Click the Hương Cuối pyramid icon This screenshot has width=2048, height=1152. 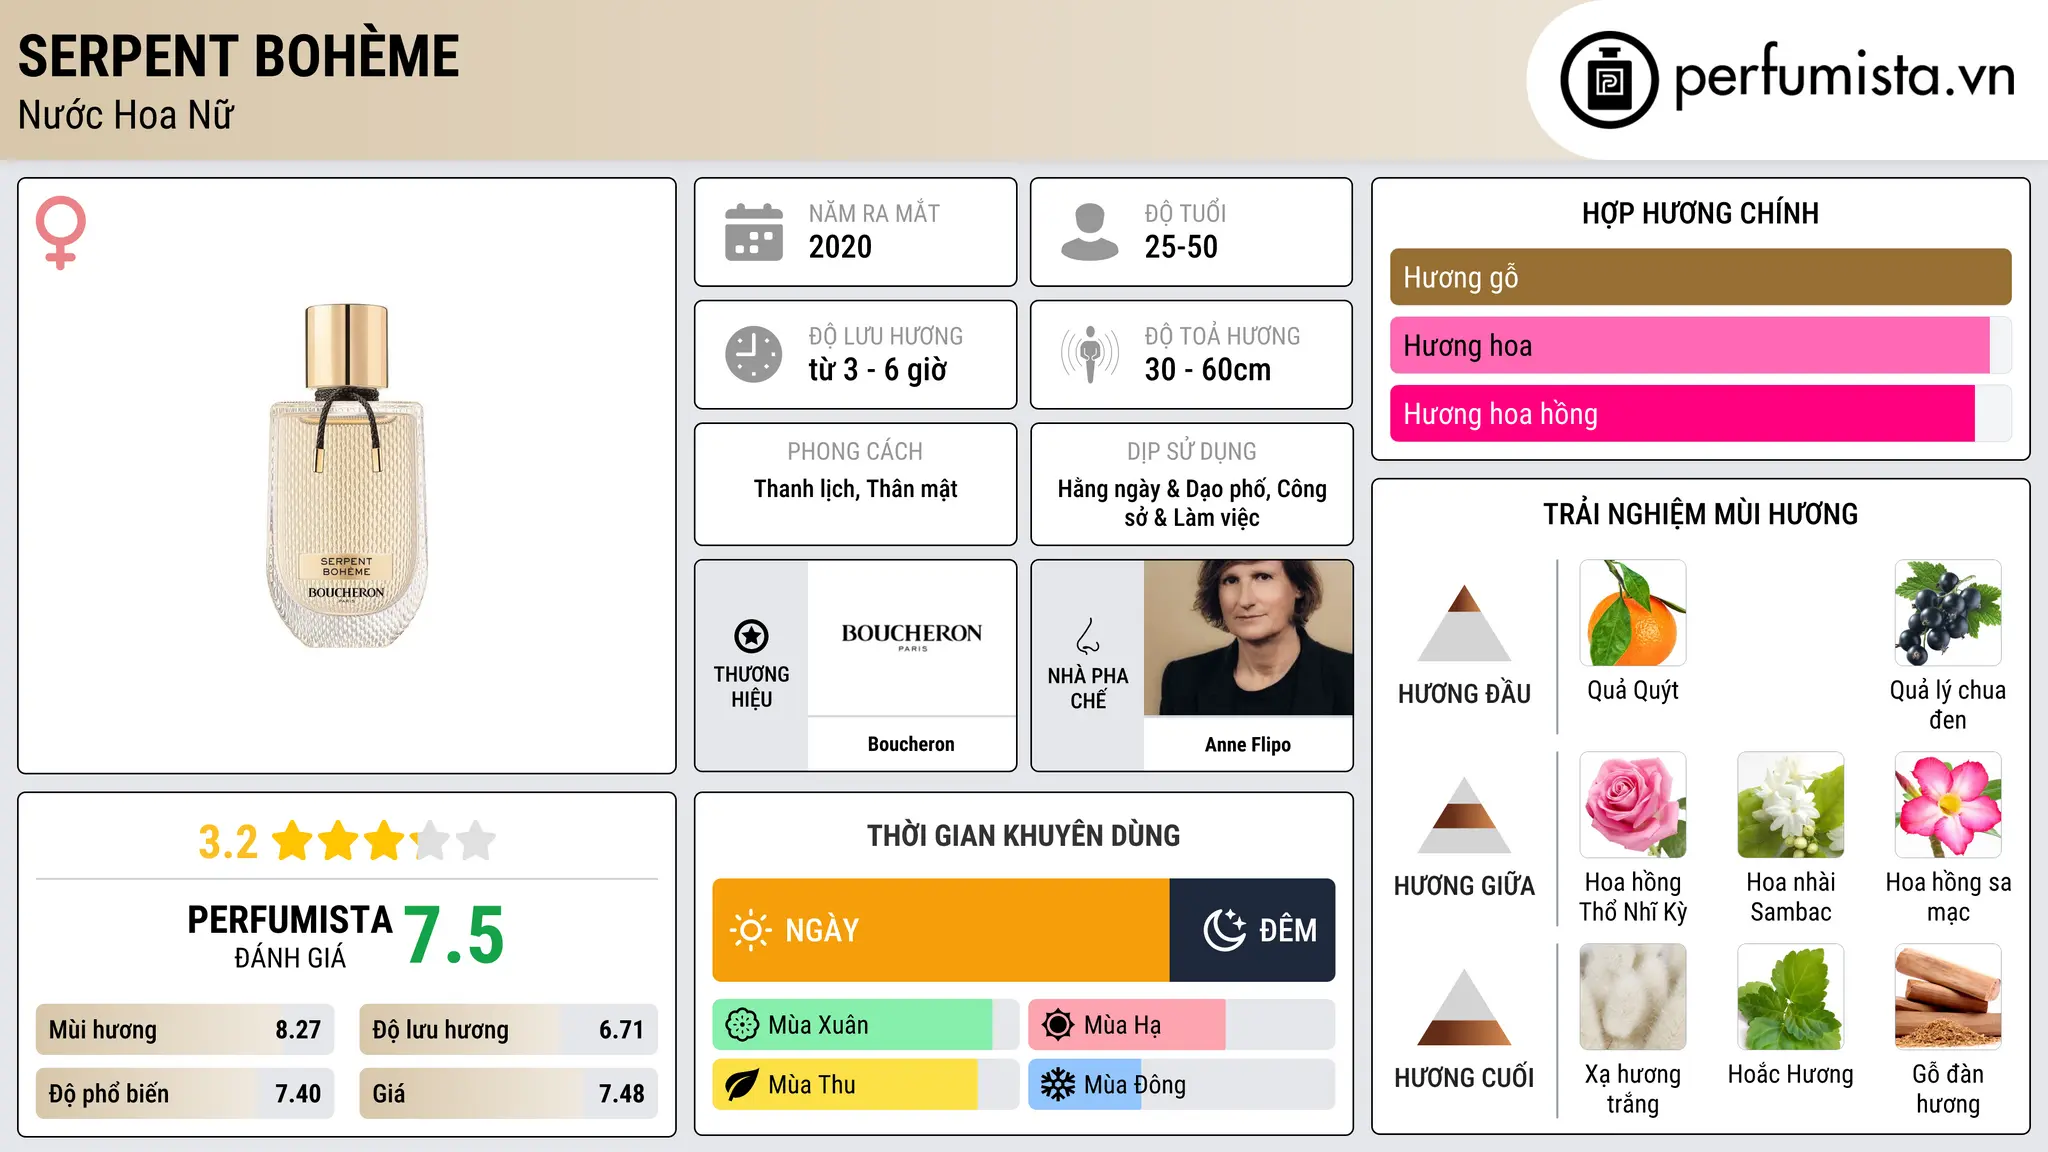(x=1464, y=1007)
